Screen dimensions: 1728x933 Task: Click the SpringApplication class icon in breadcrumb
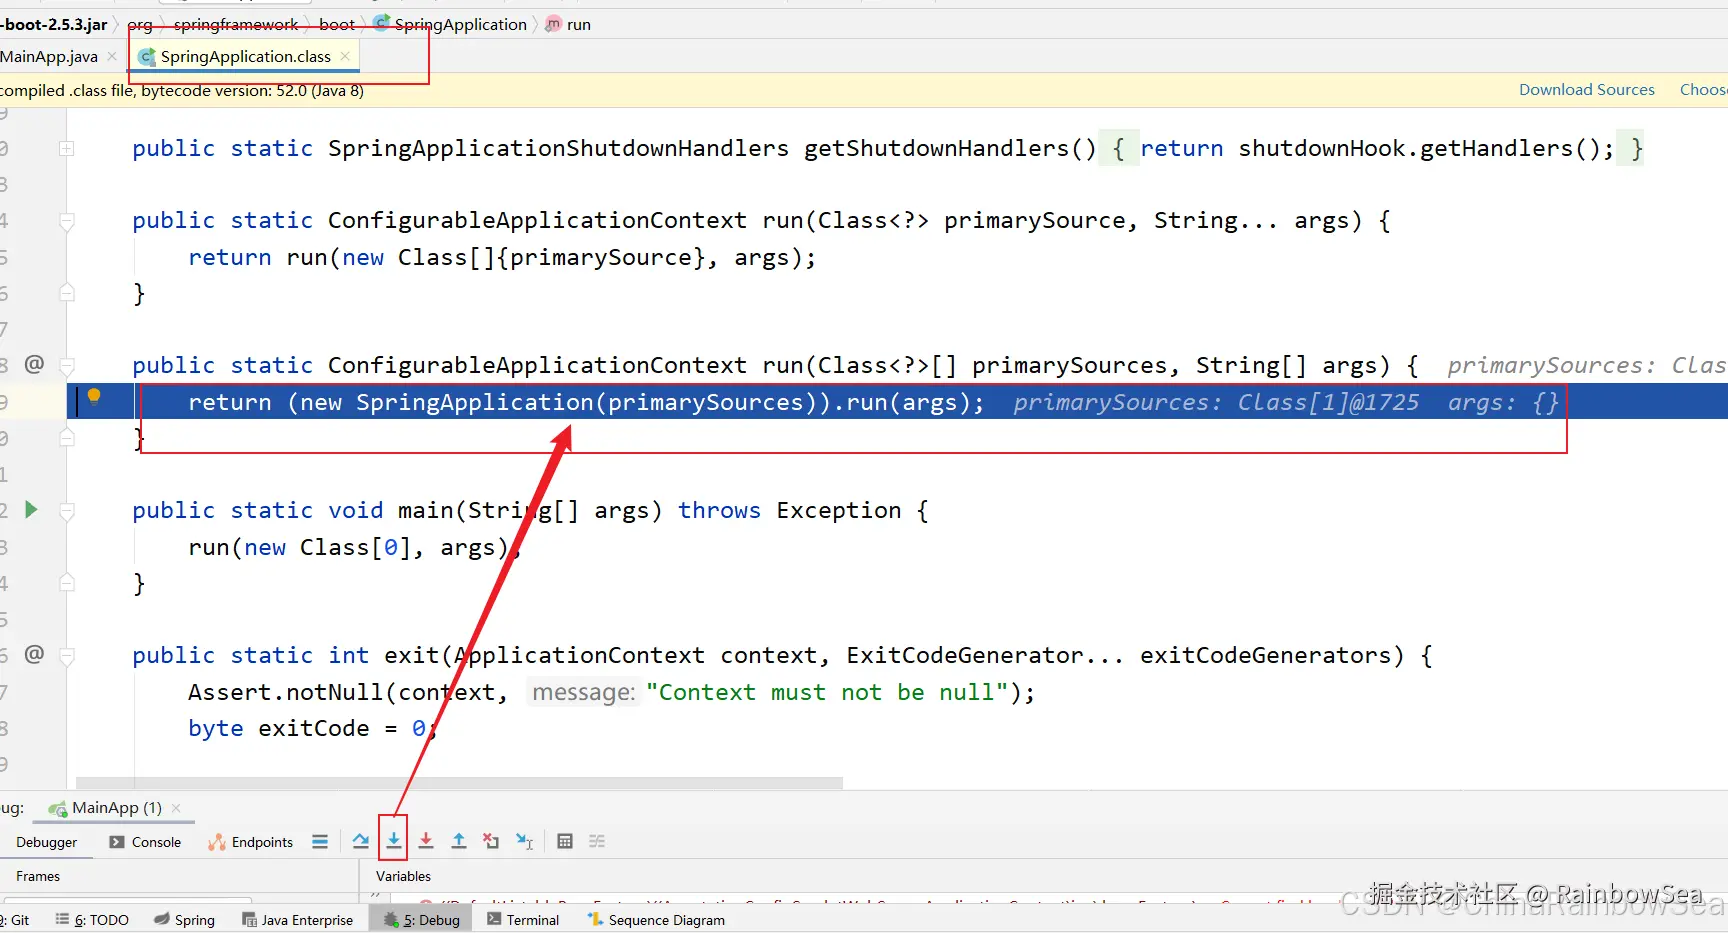click(382, 24)
